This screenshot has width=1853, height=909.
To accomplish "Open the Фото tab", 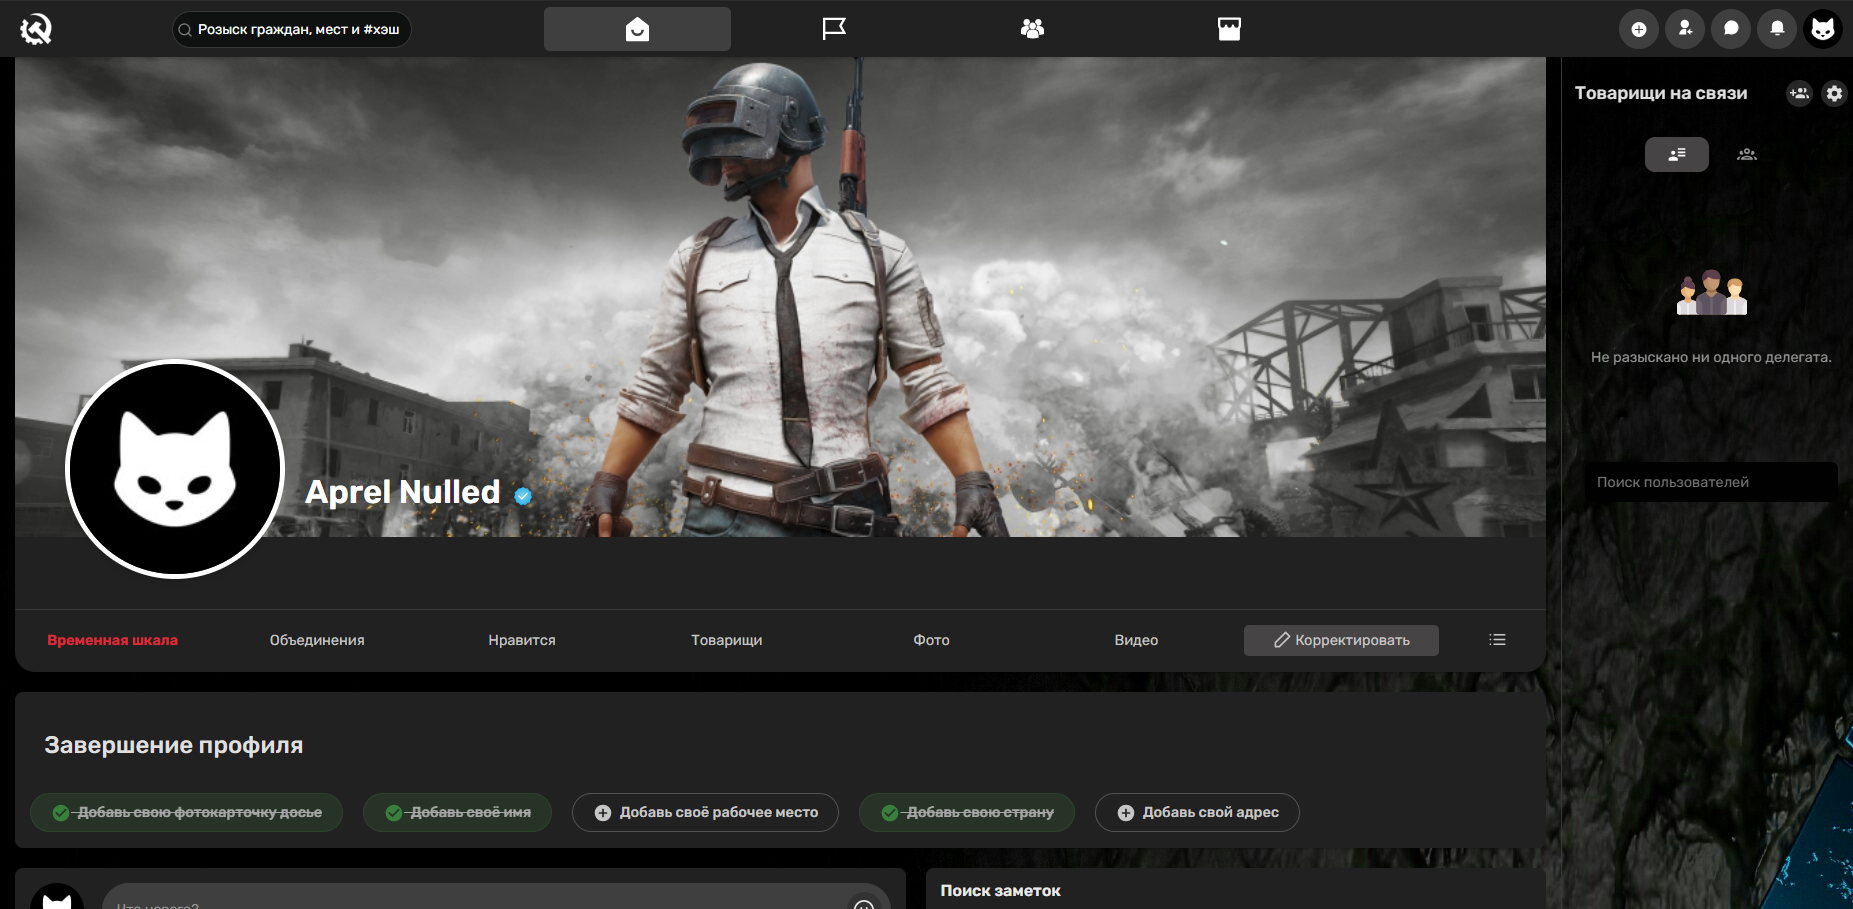I will [x=931, y=640].
